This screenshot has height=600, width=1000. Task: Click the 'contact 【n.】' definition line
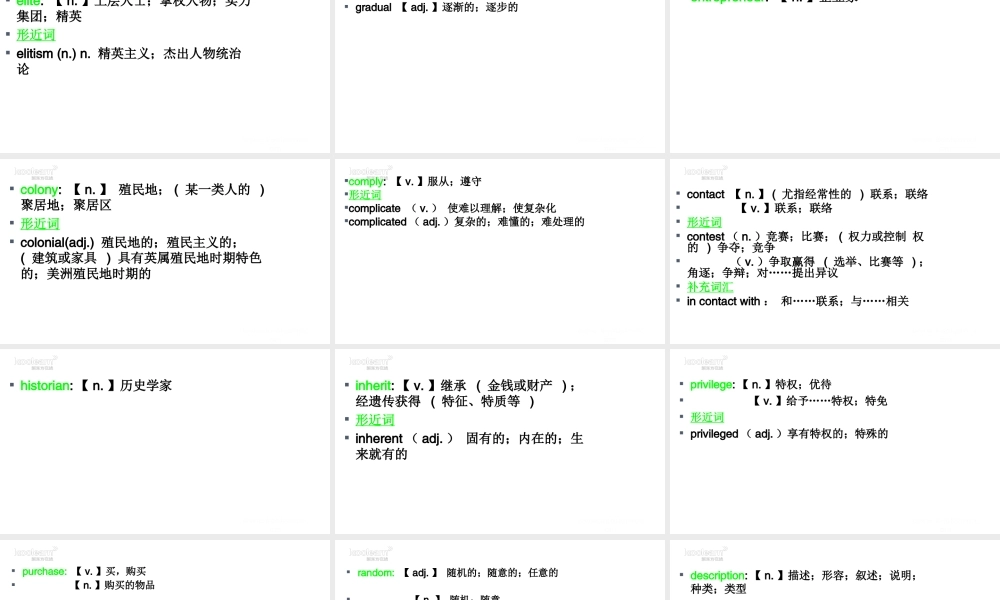click(807, 194)
